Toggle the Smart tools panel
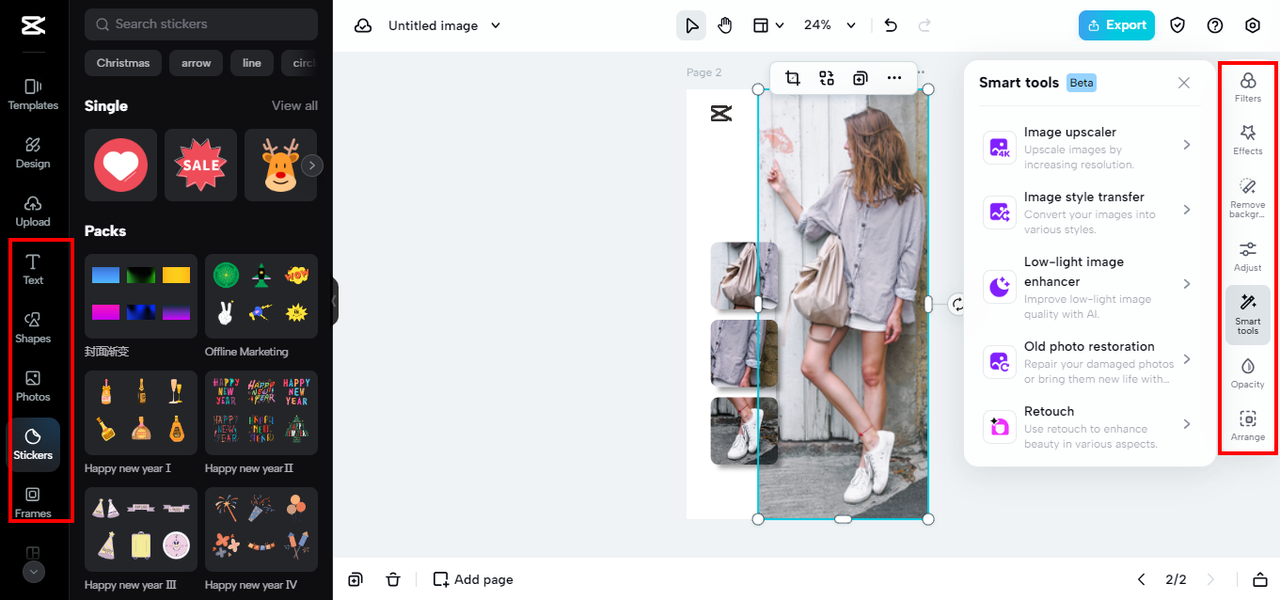 pos(1248,315)
